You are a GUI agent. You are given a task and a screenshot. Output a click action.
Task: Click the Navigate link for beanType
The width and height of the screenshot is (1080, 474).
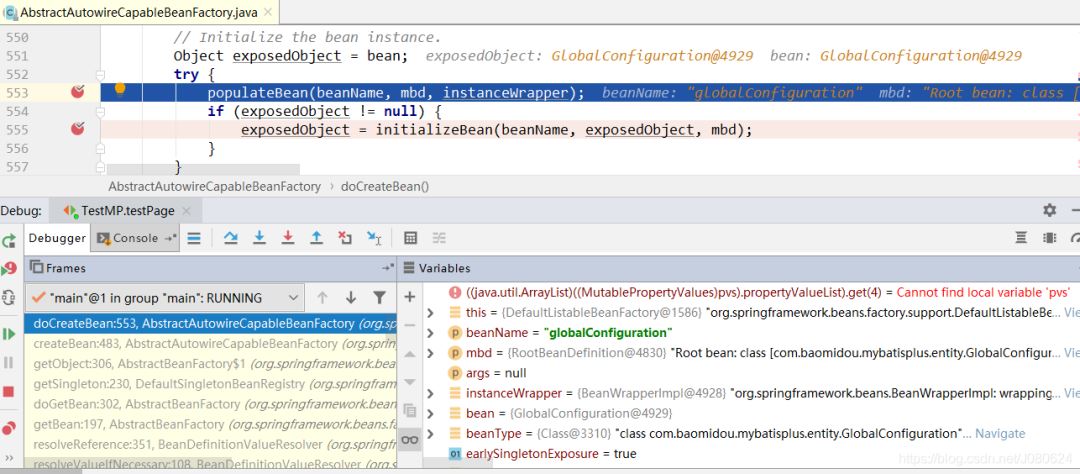click(999, 433)
